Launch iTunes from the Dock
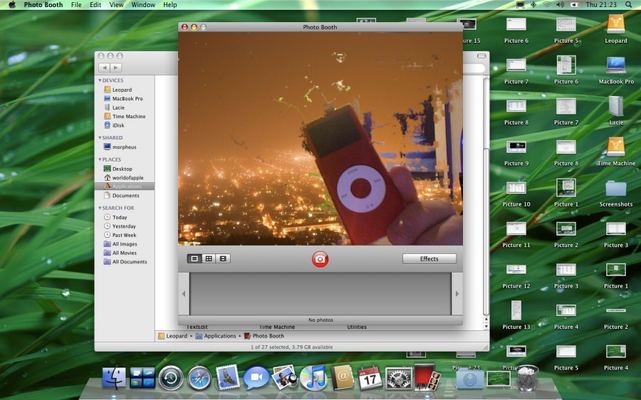641x400 pixels. [x=313, y=378]
